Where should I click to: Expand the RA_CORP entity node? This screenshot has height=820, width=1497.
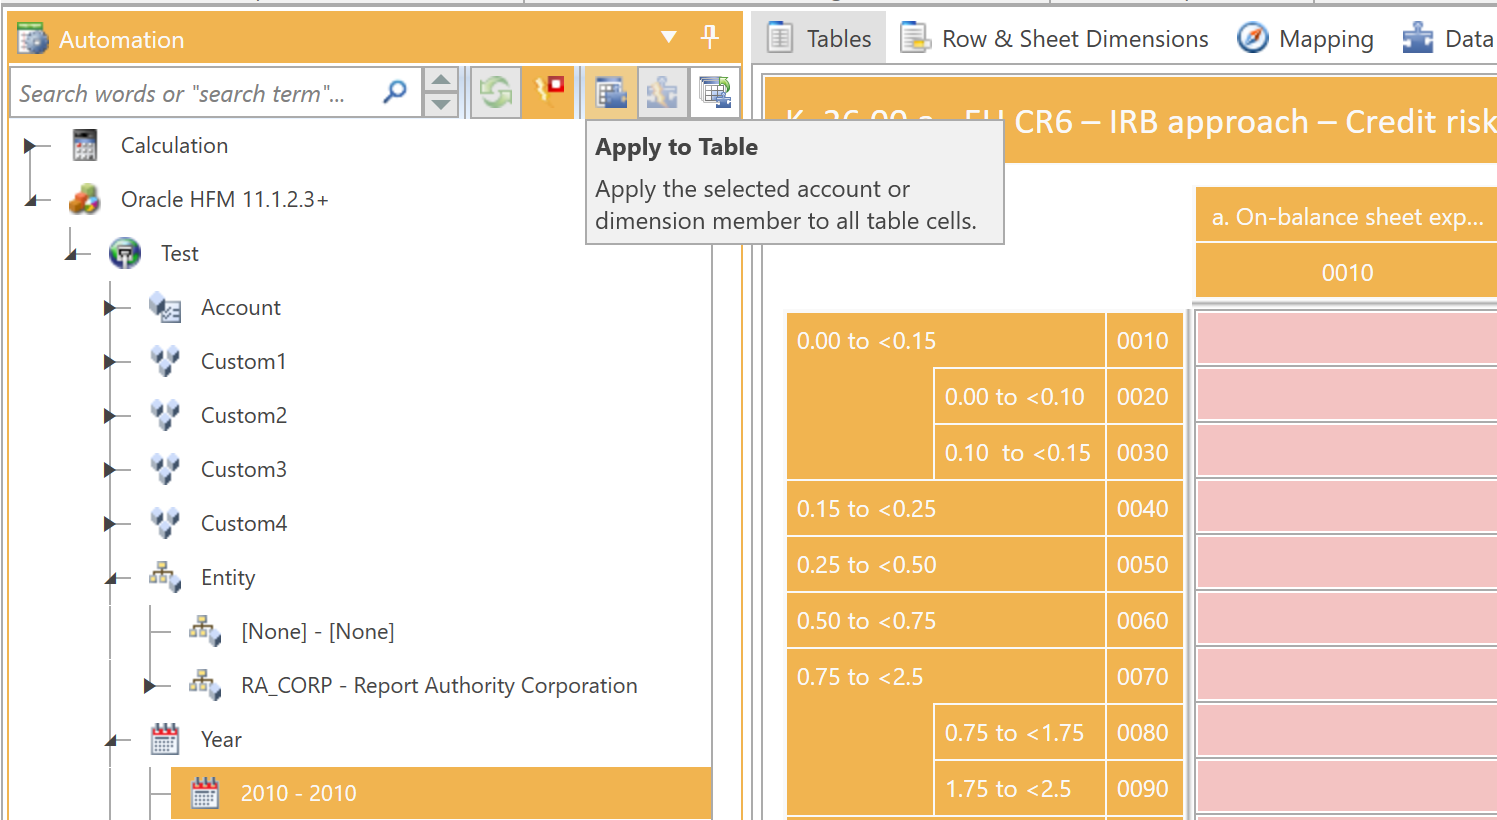(150, 686)
